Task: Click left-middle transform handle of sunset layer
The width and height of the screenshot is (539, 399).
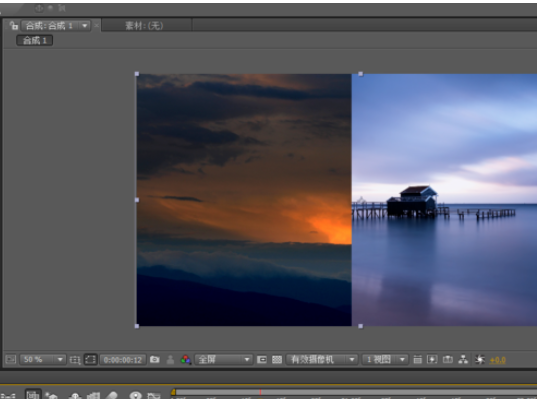Action: [137, 200]
